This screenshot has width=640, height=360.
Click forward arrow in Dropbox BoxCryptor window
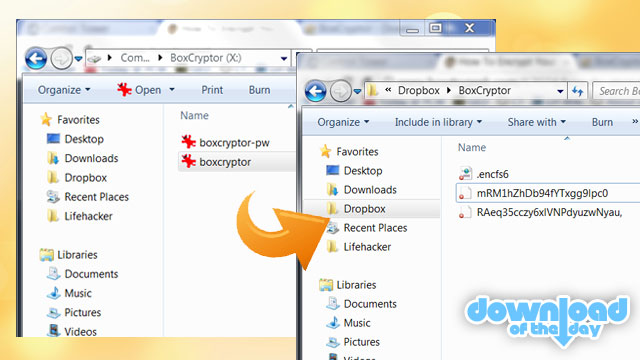coord(340,91)
